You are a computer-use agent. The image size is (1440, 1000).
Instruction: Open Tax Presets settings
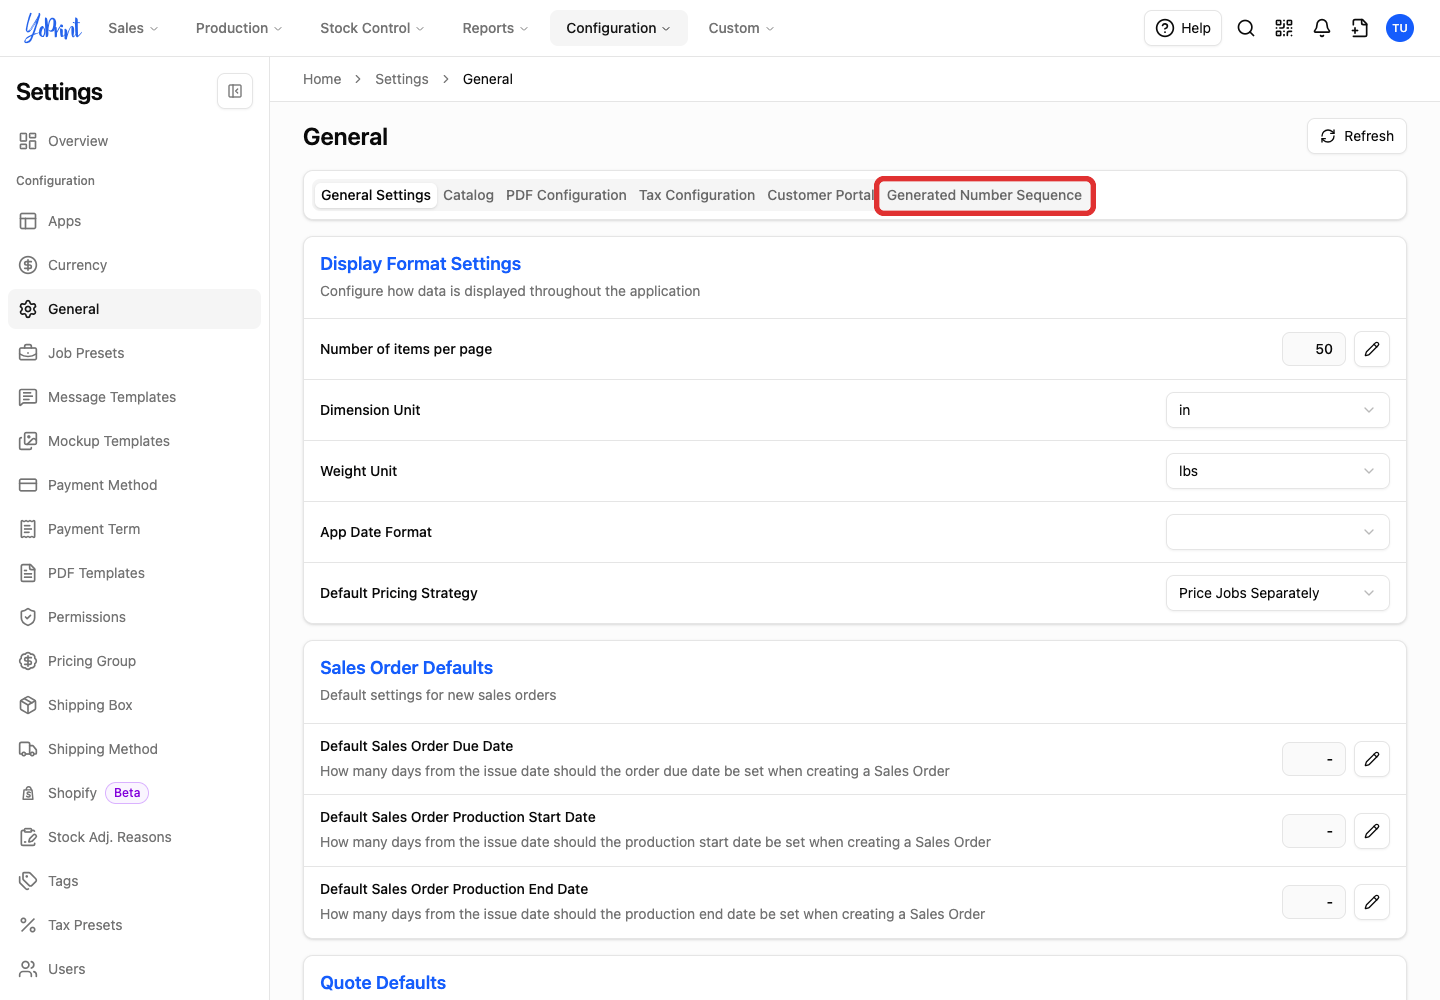[134, 925]
